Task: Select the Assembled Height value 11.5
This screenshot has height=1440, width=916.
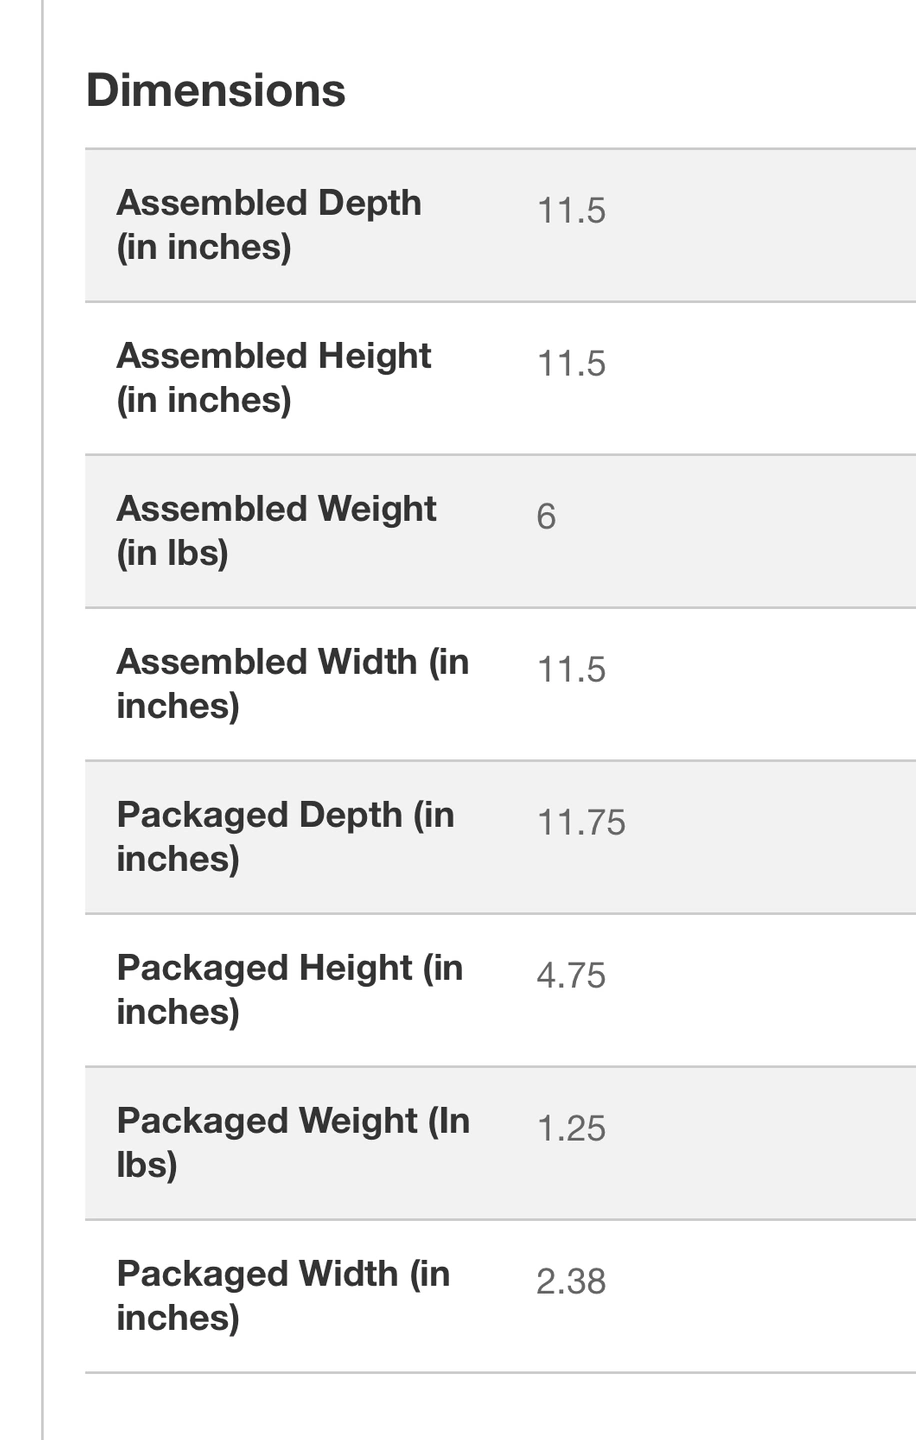Action: tap(571, 363)
